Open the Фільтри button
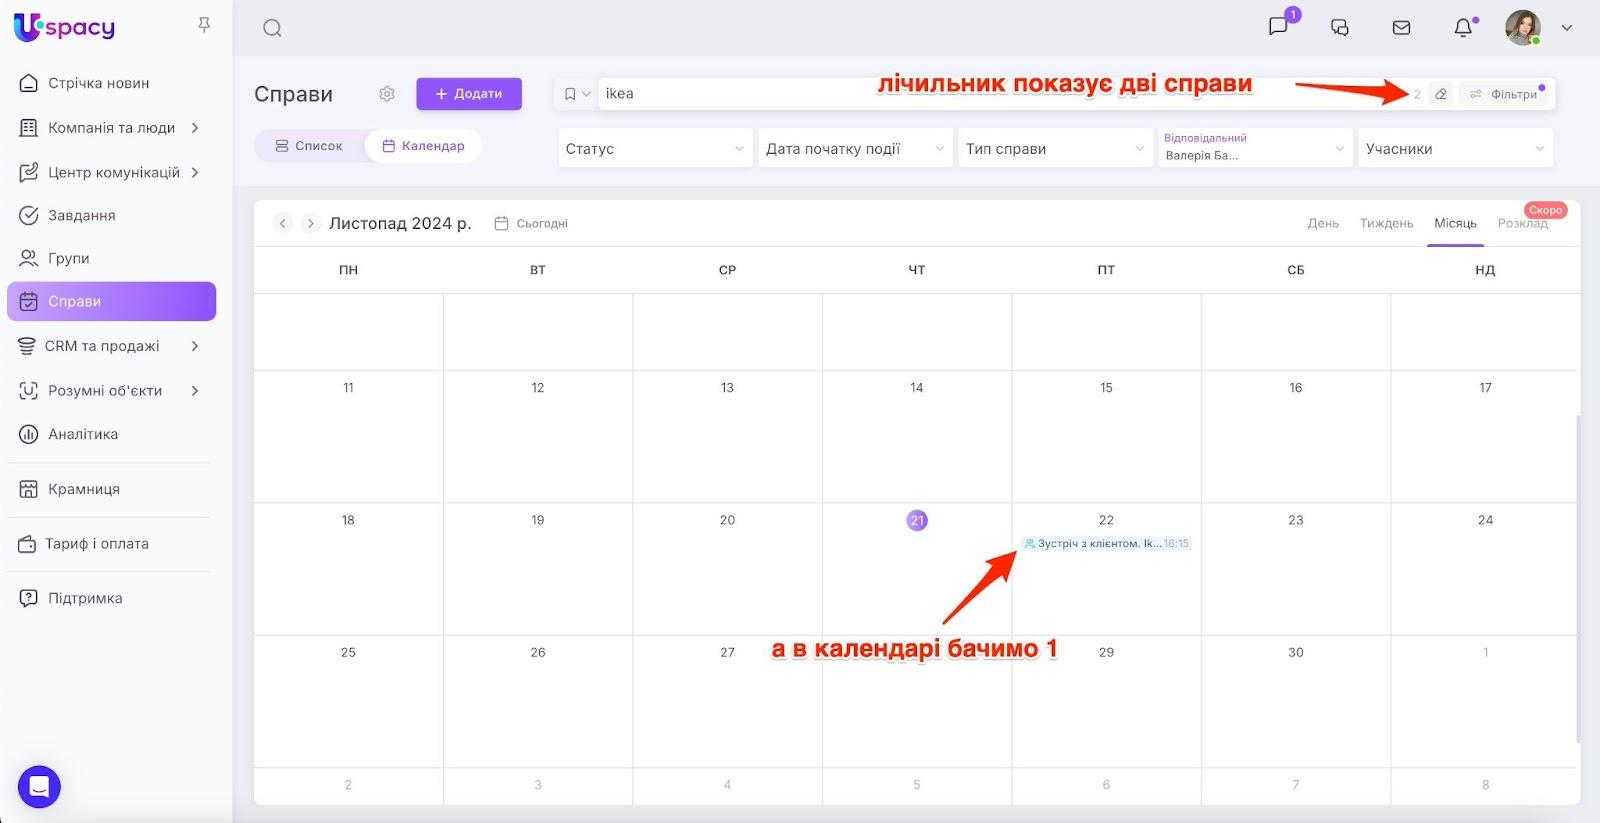The height and width of the screenshot is (823, 1600). [x=1505, y=94]
